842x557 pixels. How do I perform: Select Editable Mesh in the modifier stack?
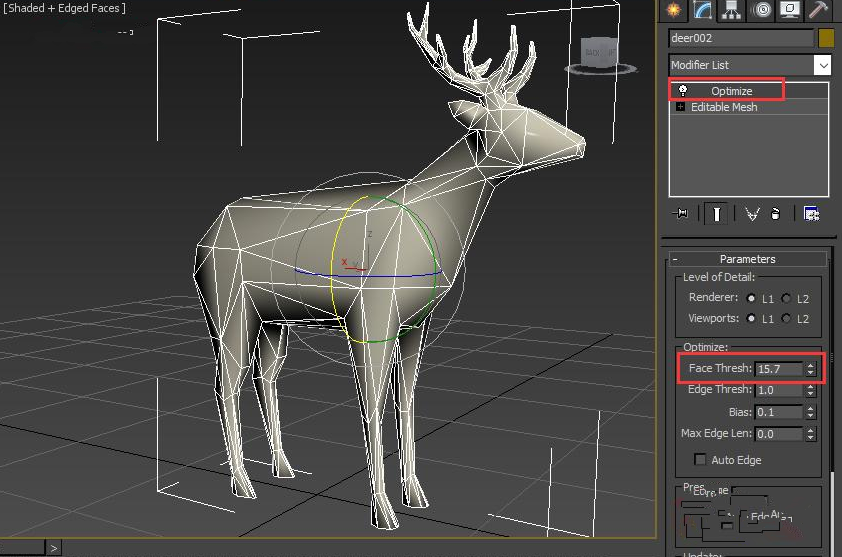point(724,107)
